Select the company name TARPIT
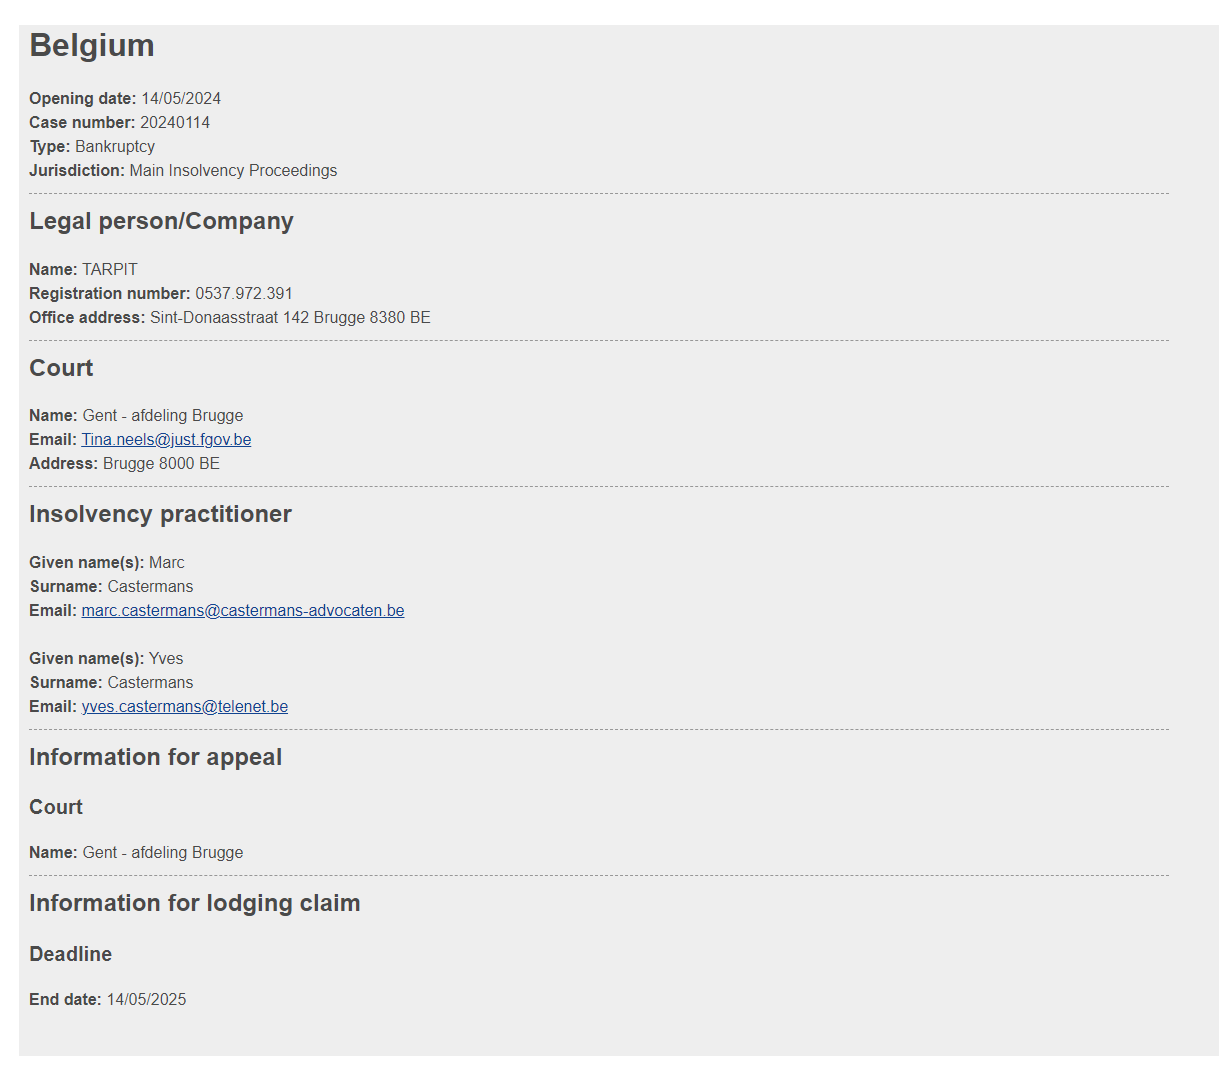The width and height of the screenshot is (1229, 1065). (x=110, y=270)
